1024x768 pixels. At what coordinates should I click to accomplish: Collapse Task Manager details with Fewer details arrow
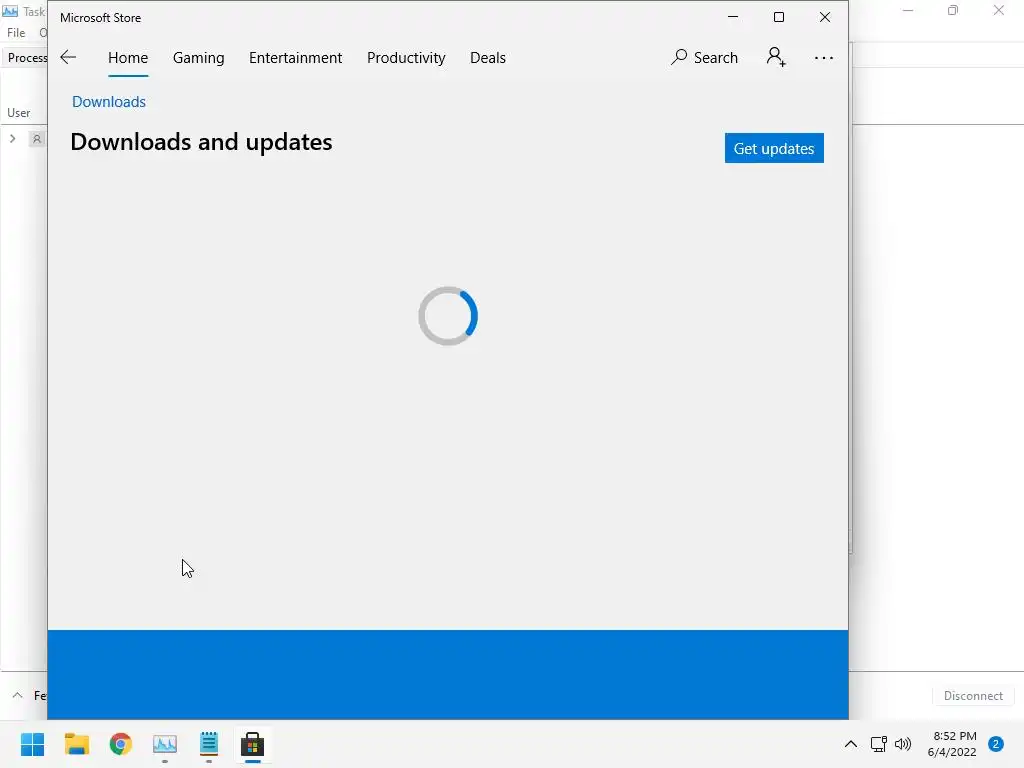click(x=18, y=696)
